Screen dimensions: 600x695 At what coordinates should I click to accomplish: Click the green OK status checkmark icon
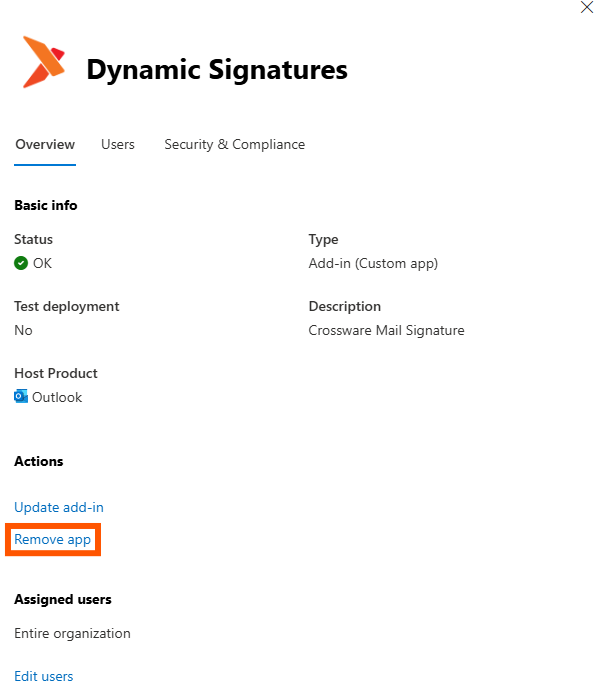pyautogui.click(x=21, y=264)
